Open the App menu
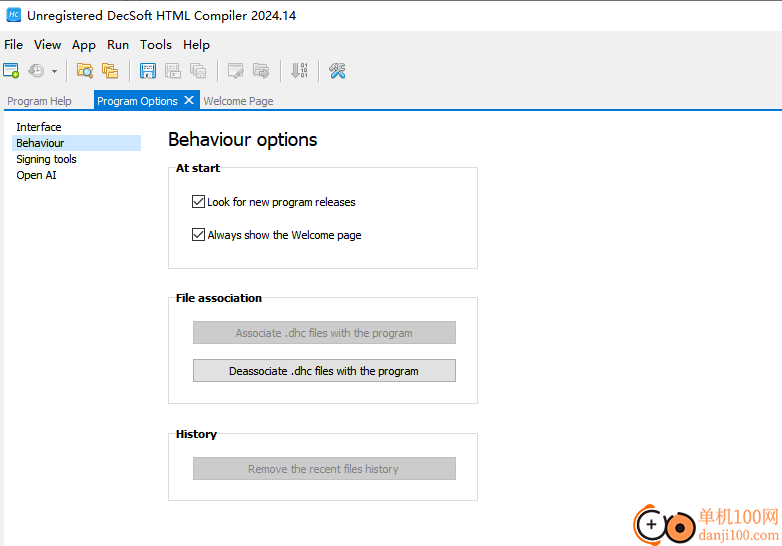Screen dimensions: 782x546 [x=84, y=45]
